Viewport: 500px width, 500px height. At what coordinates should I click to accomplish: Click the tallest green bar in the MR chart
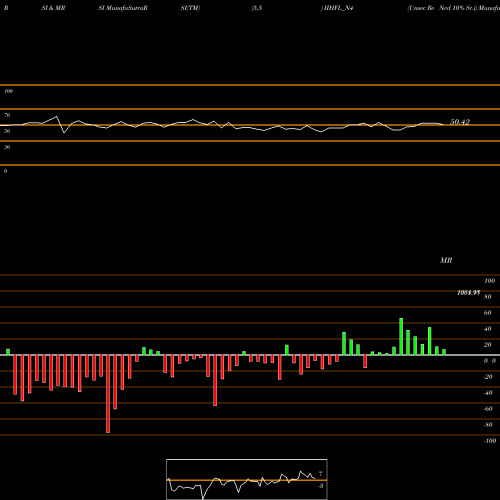point(401,336)
